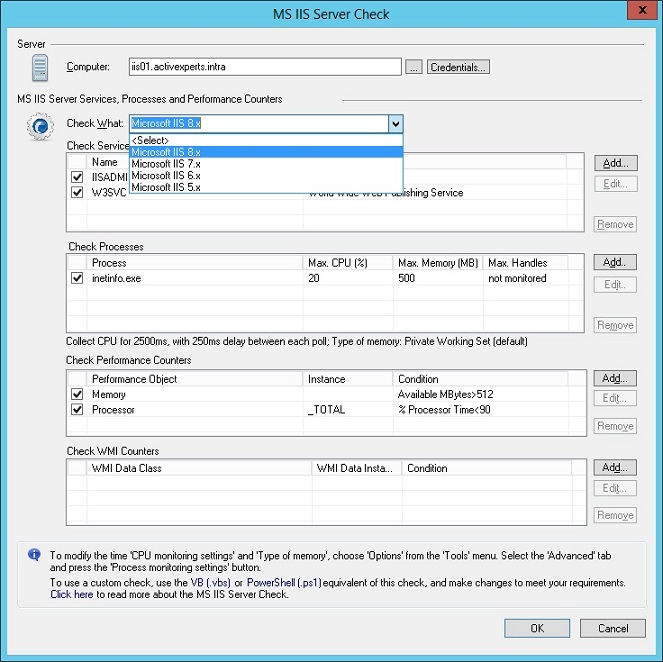Screen dimensions: 663x662
Task: Click the browse (...) button next to Computer
Action: (414, 67)
